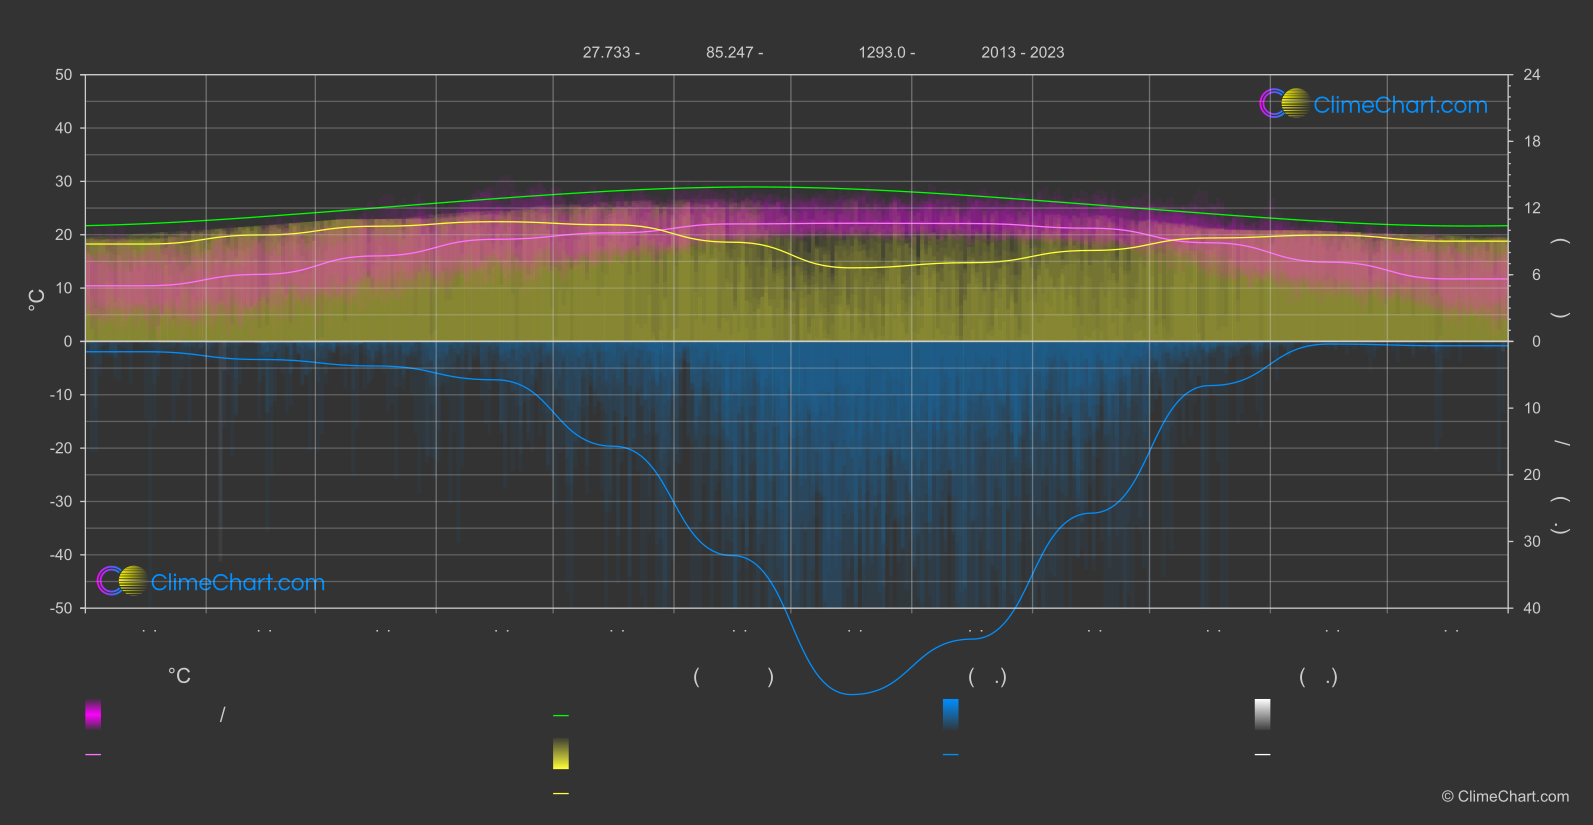Click the blue gradient legend swatch
Screen dimensions: 1593x825
951,714
